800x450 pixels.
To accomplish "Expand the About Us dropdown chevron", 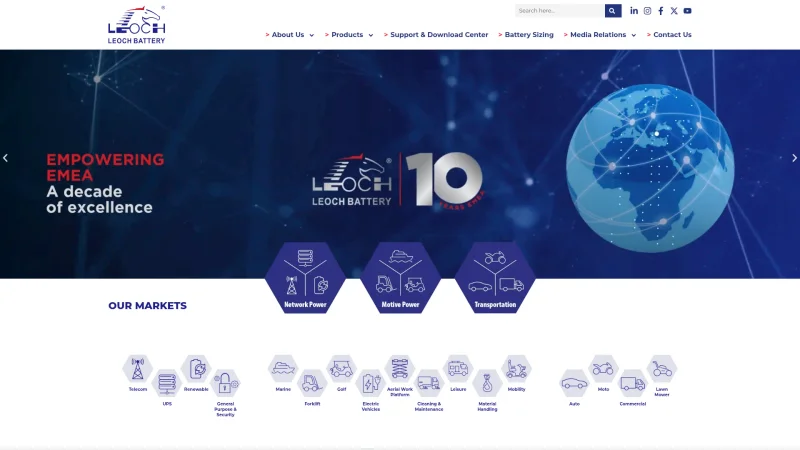I will (312, 35).
